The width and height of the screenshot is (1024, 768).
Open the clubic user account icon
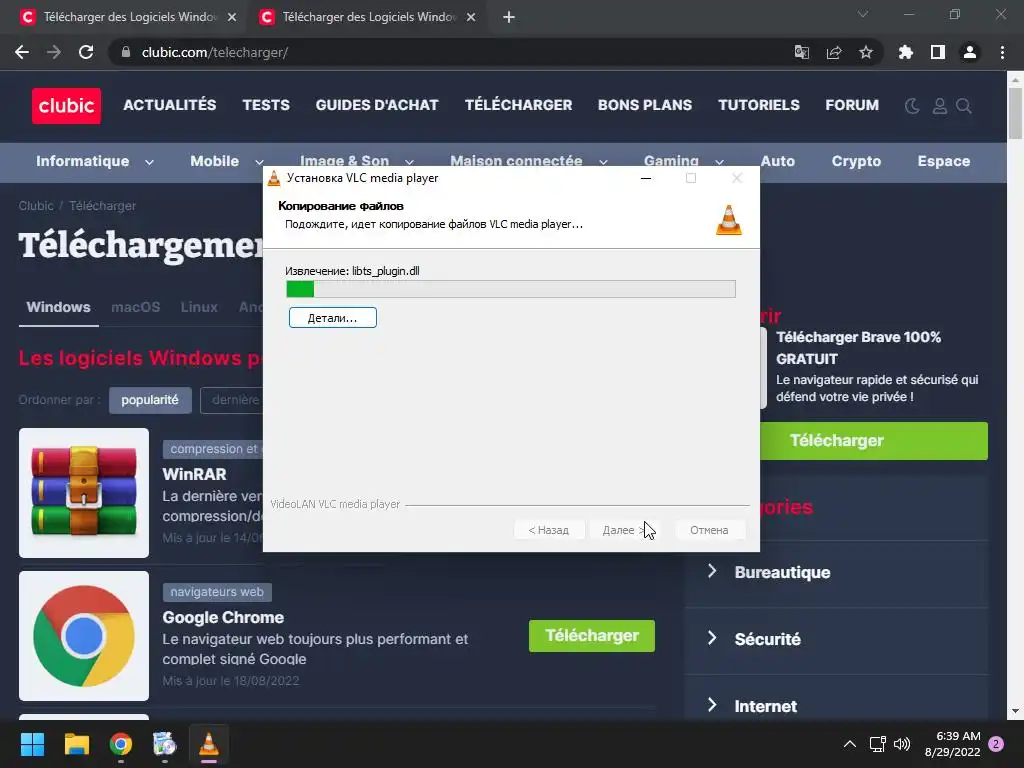940,106
